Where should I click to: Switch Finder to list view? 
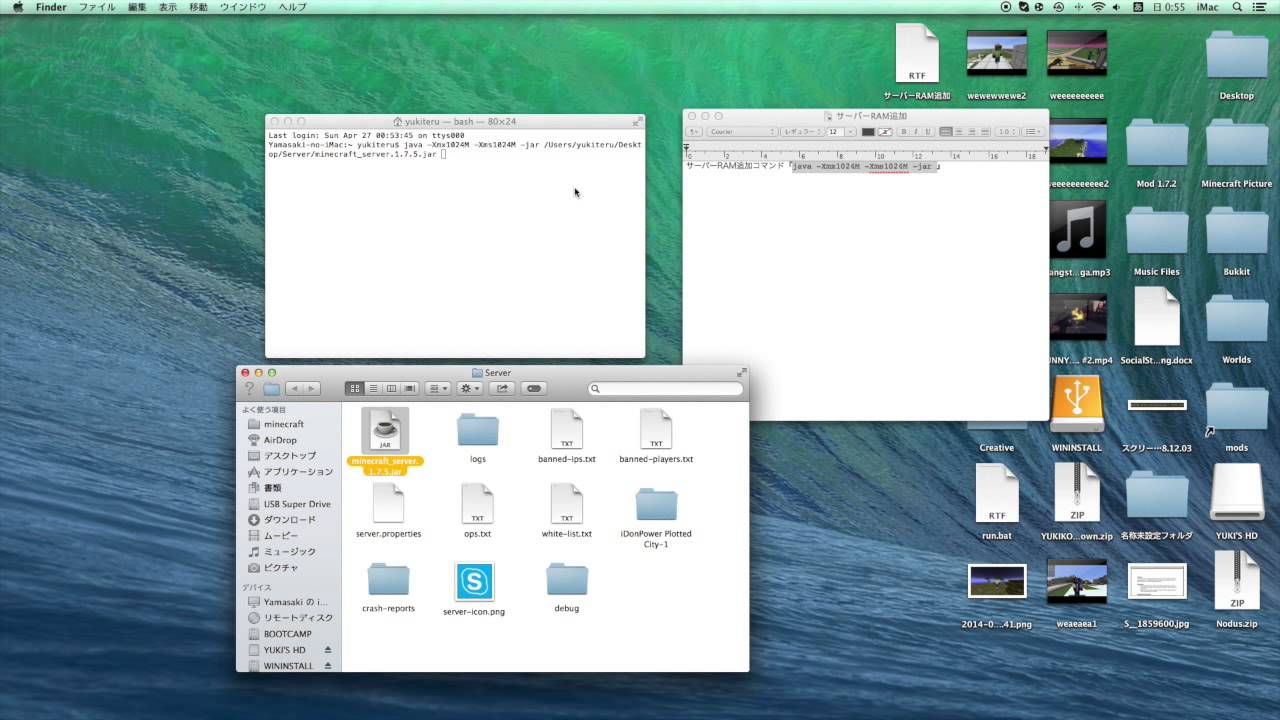[x=373, y=388]
